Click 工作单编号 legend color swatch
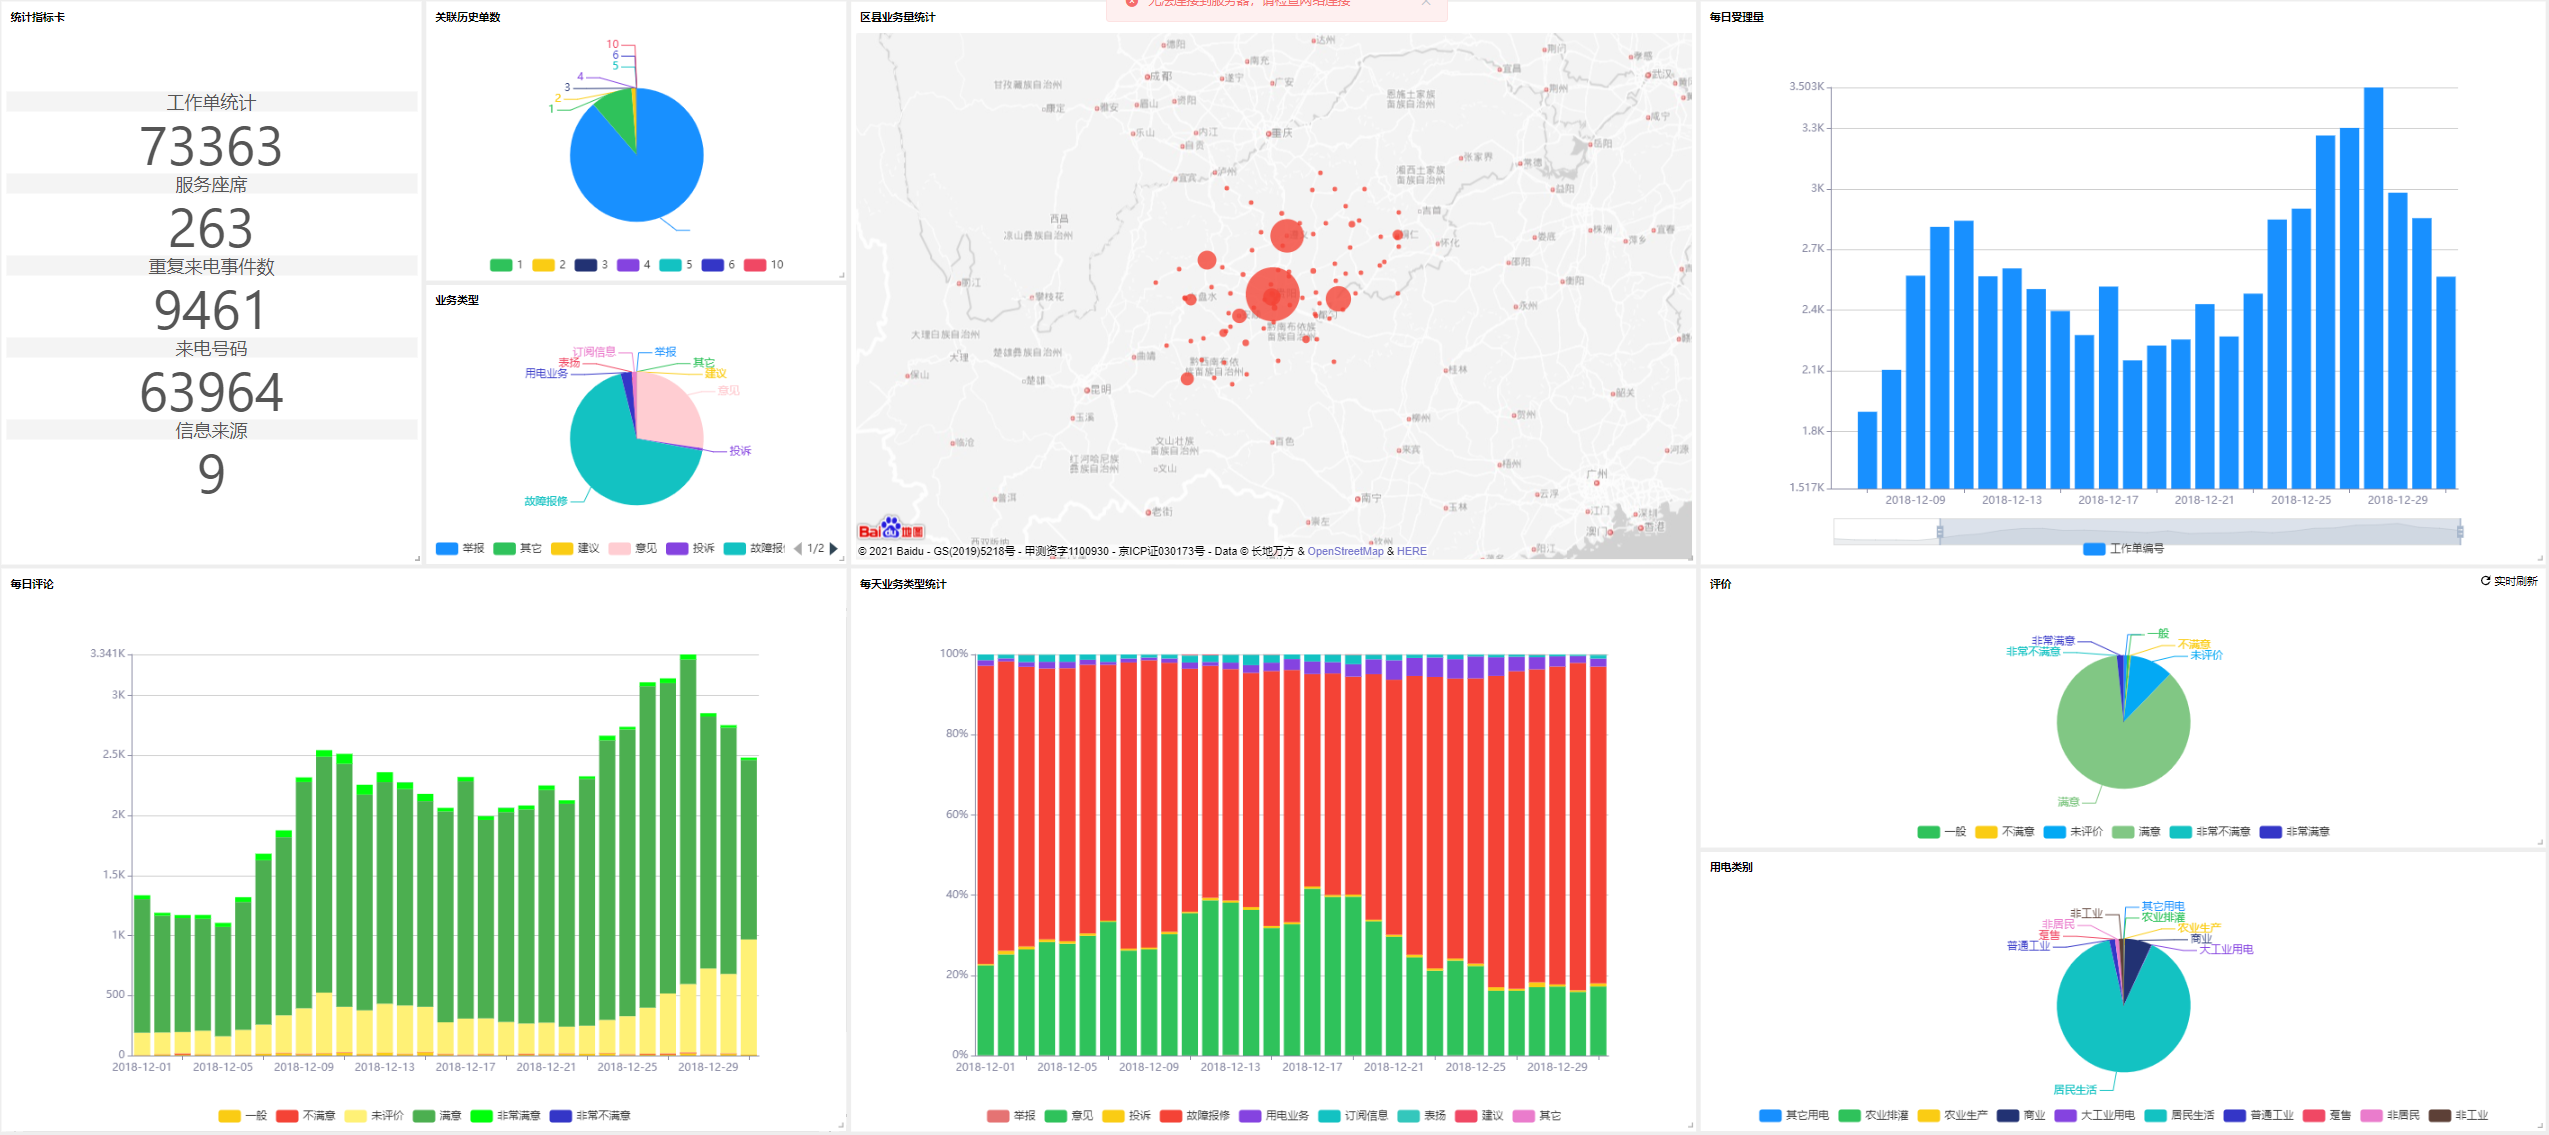 coord(2094,549)
